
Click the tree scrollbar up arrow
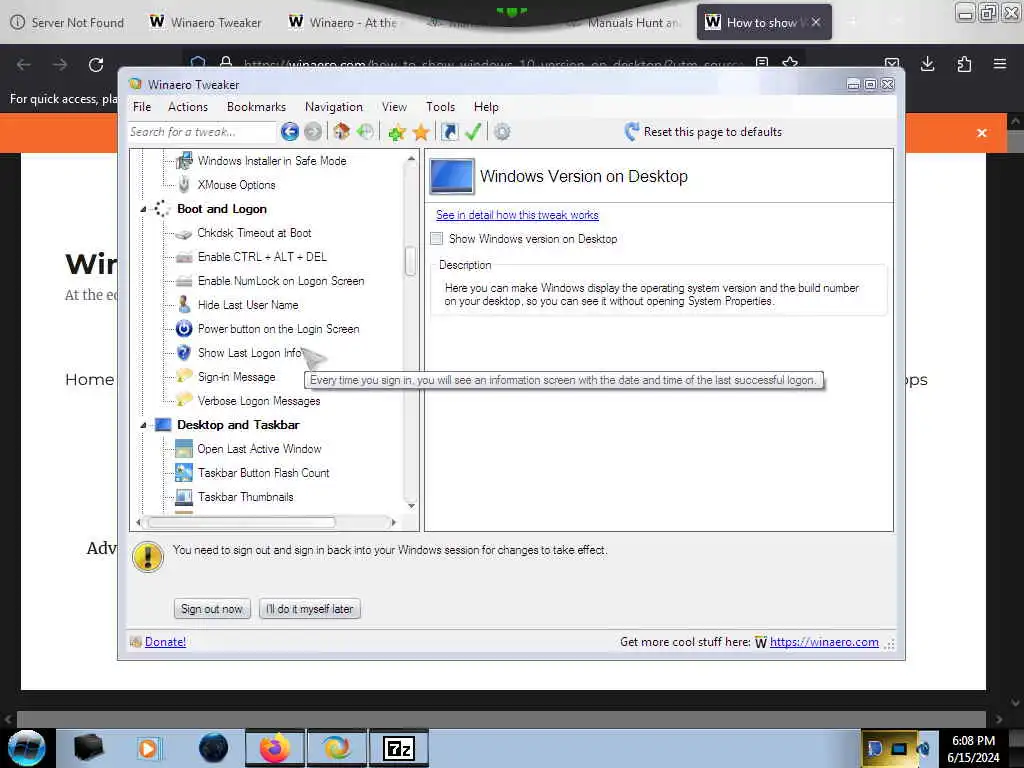point(411,159)
